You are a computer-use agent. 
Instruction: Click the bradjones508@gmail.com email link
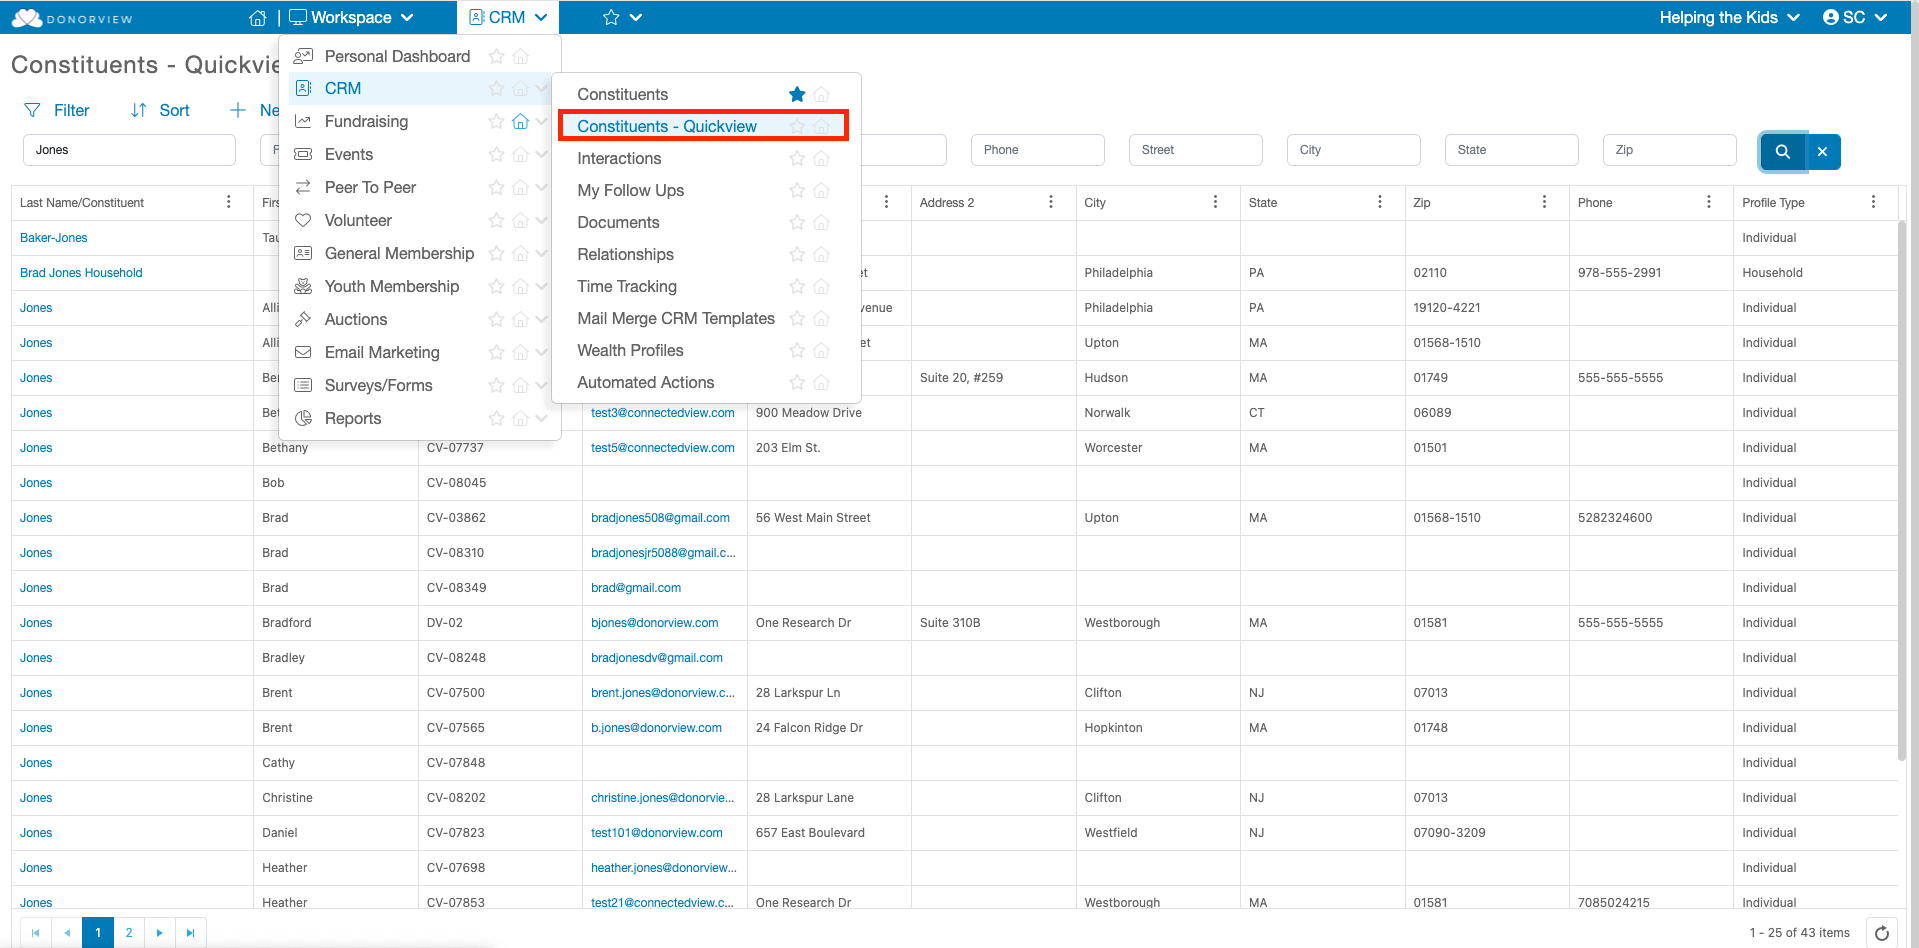click(660, 518)
